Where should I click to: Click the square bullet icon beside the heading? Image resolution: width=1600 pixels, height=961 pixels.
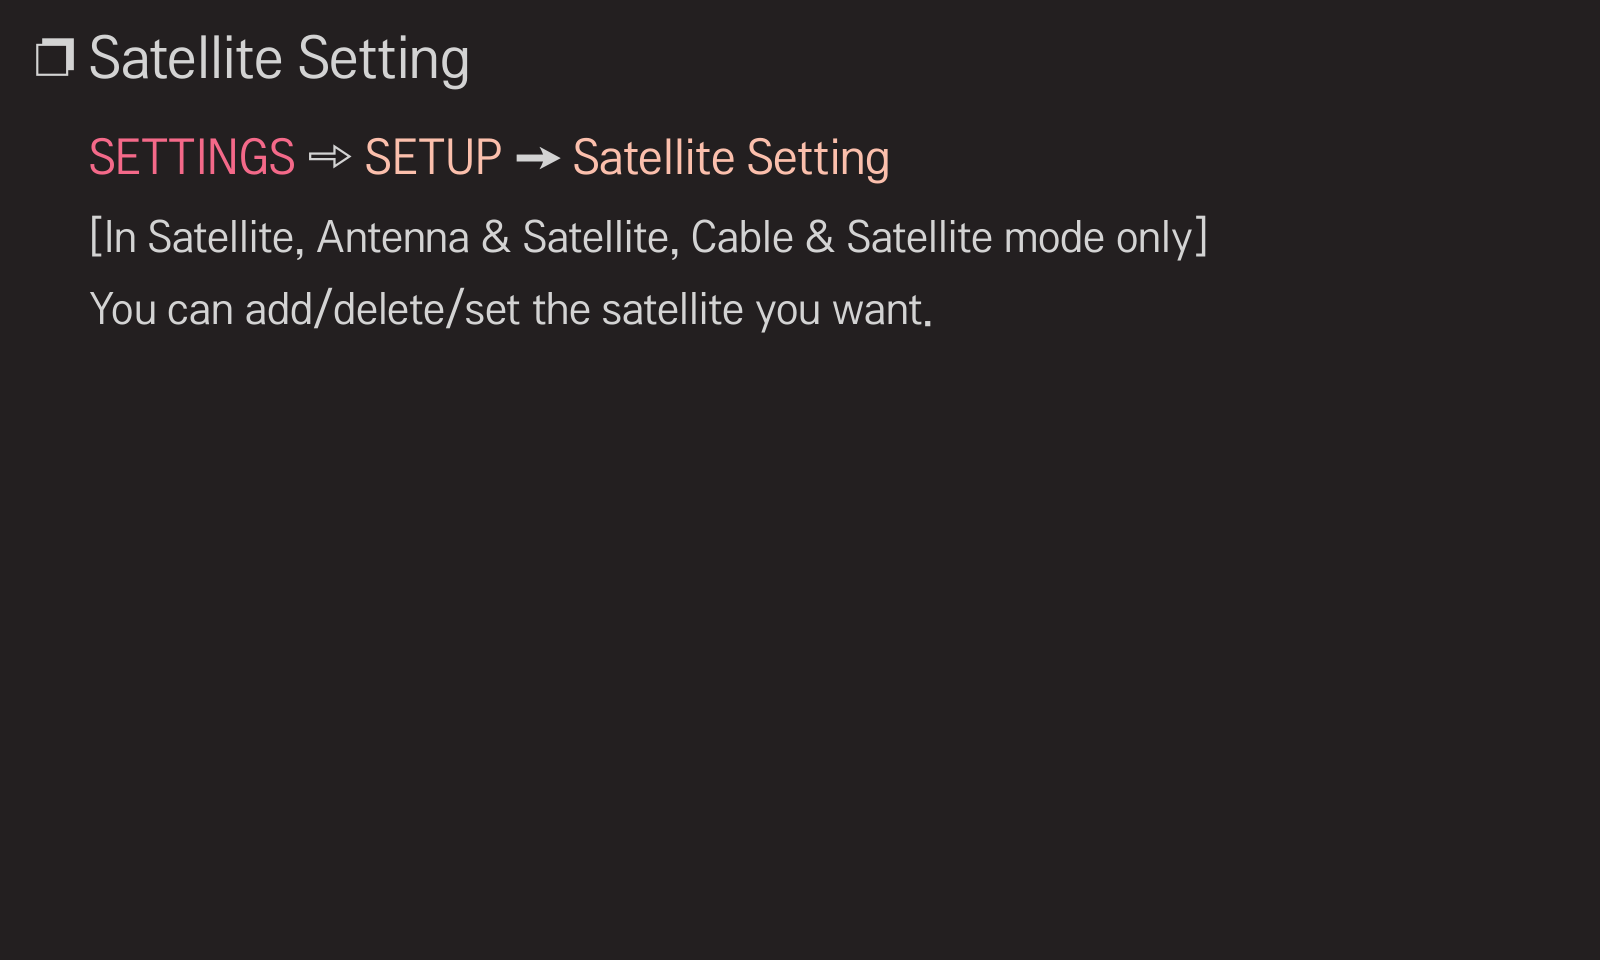point(55,58)
